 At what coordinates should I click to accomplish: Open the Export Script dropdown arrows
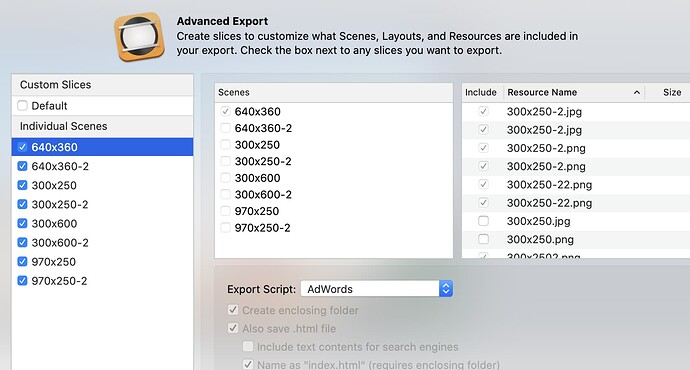[x=446, y=289]
